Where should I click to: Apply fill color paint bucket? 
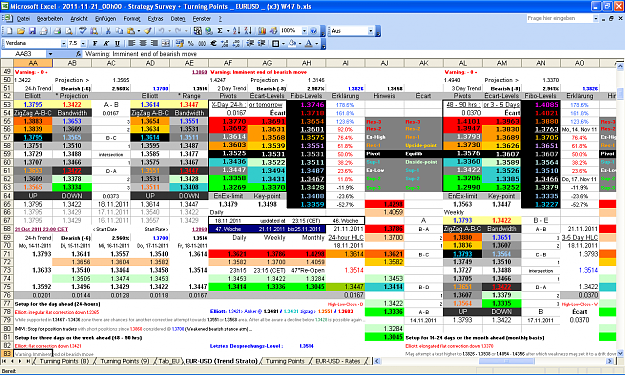tap(292, 43)
